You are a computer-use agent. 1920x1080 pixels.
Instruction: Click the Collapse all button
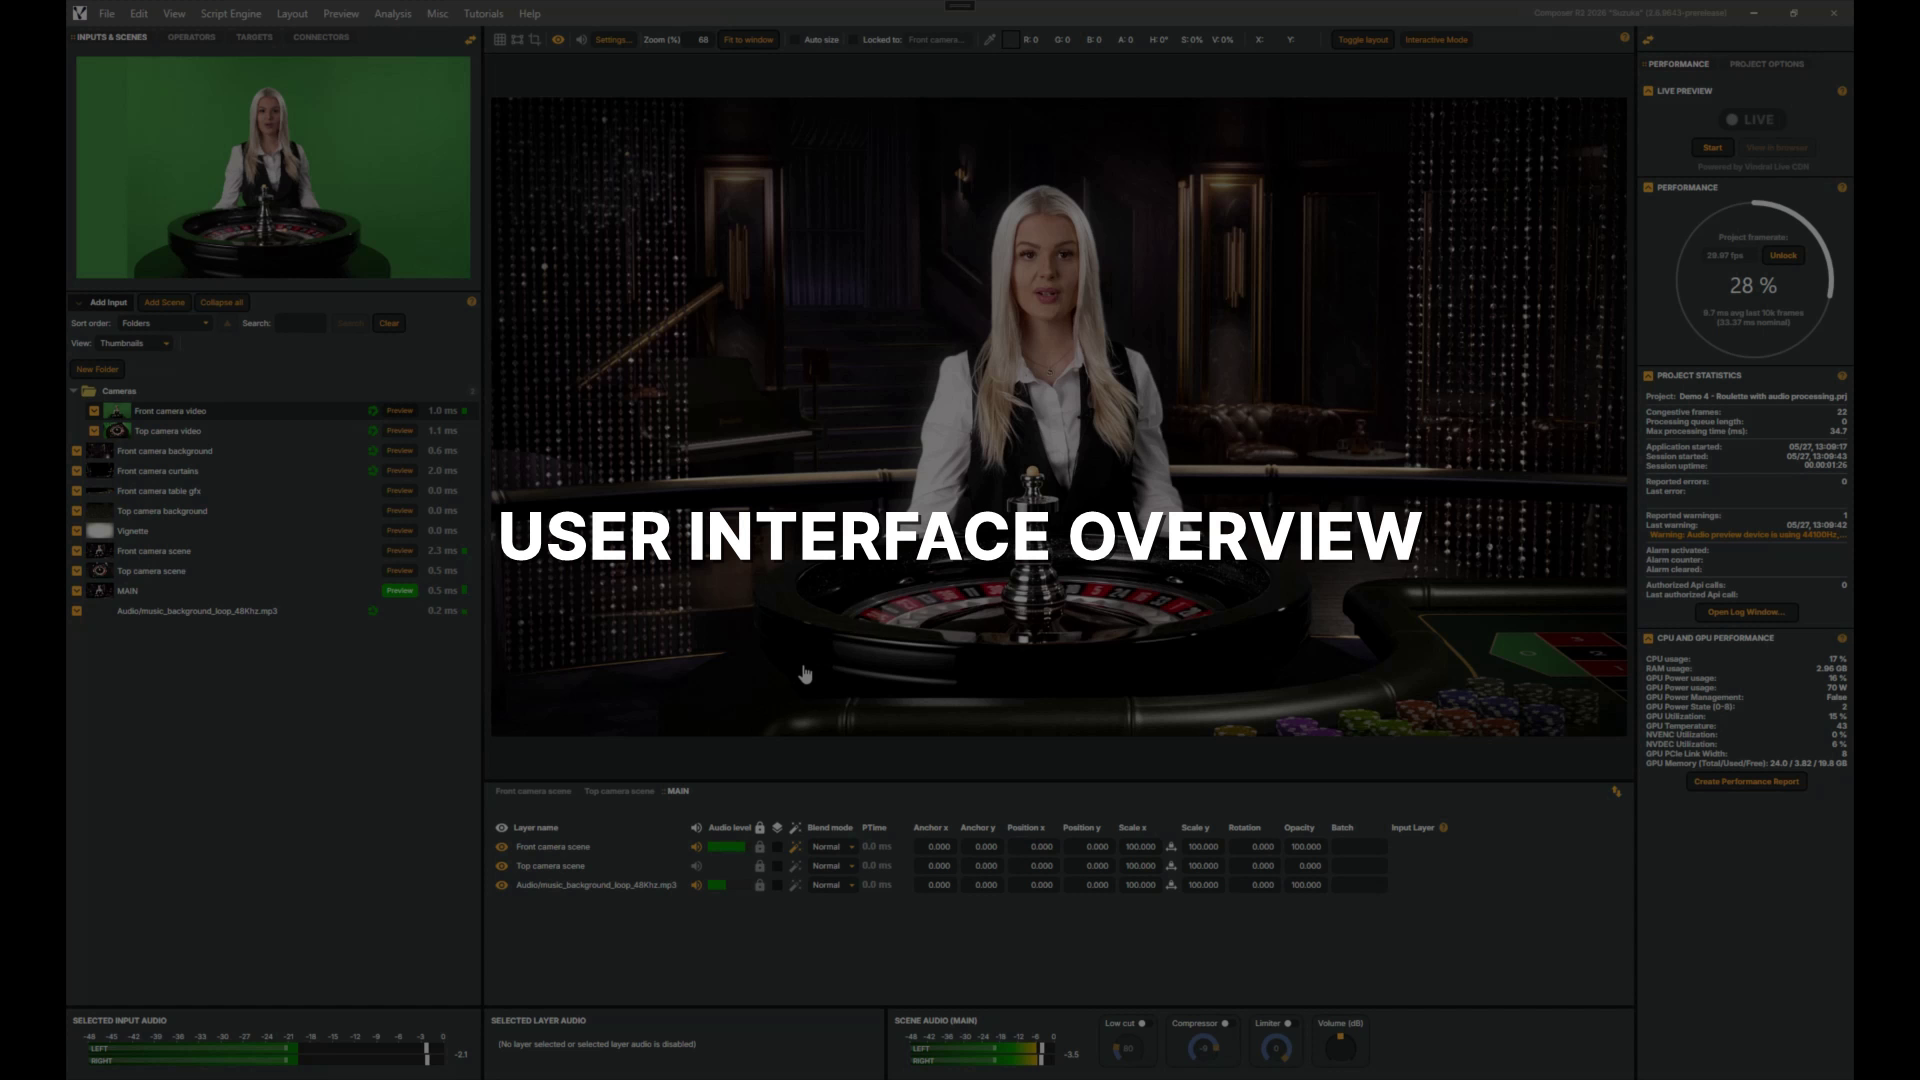[x=221, y=302]
